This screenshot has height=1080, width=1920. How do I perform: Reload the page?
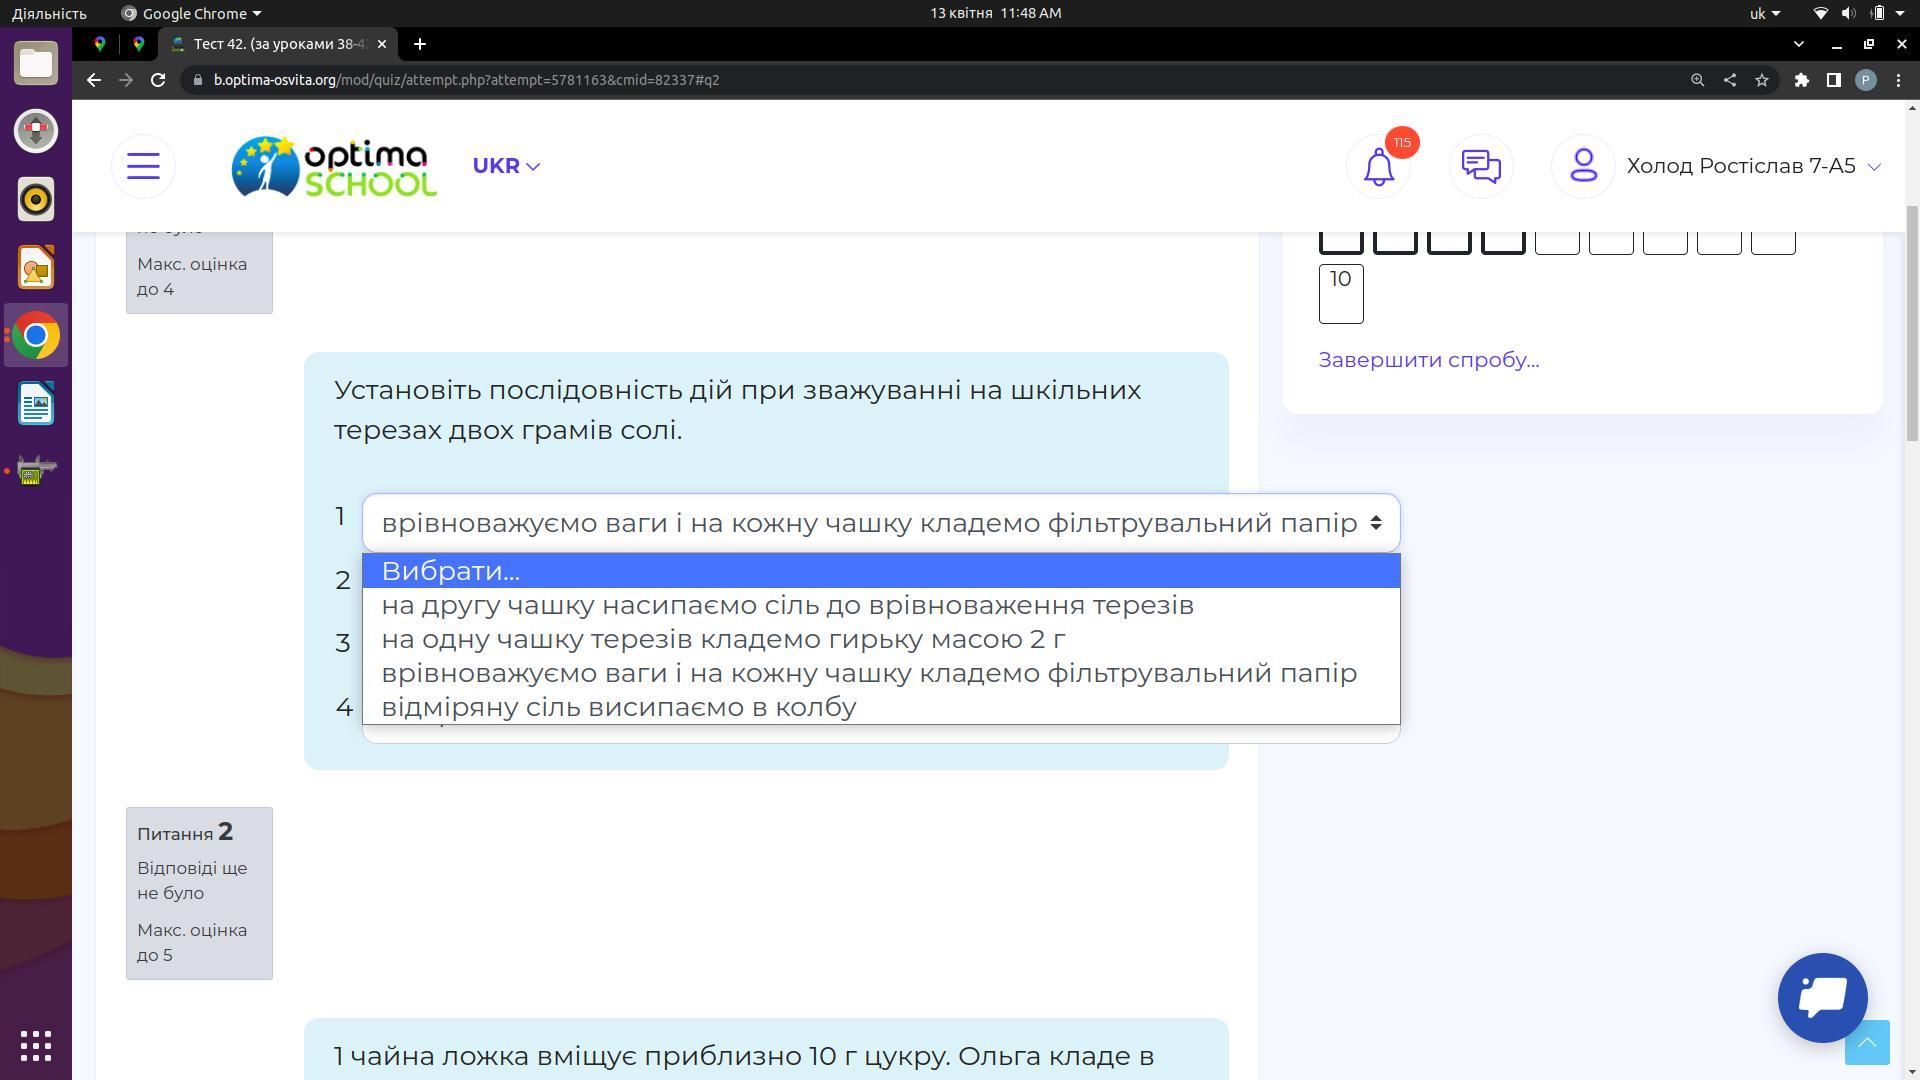point(158,80)
